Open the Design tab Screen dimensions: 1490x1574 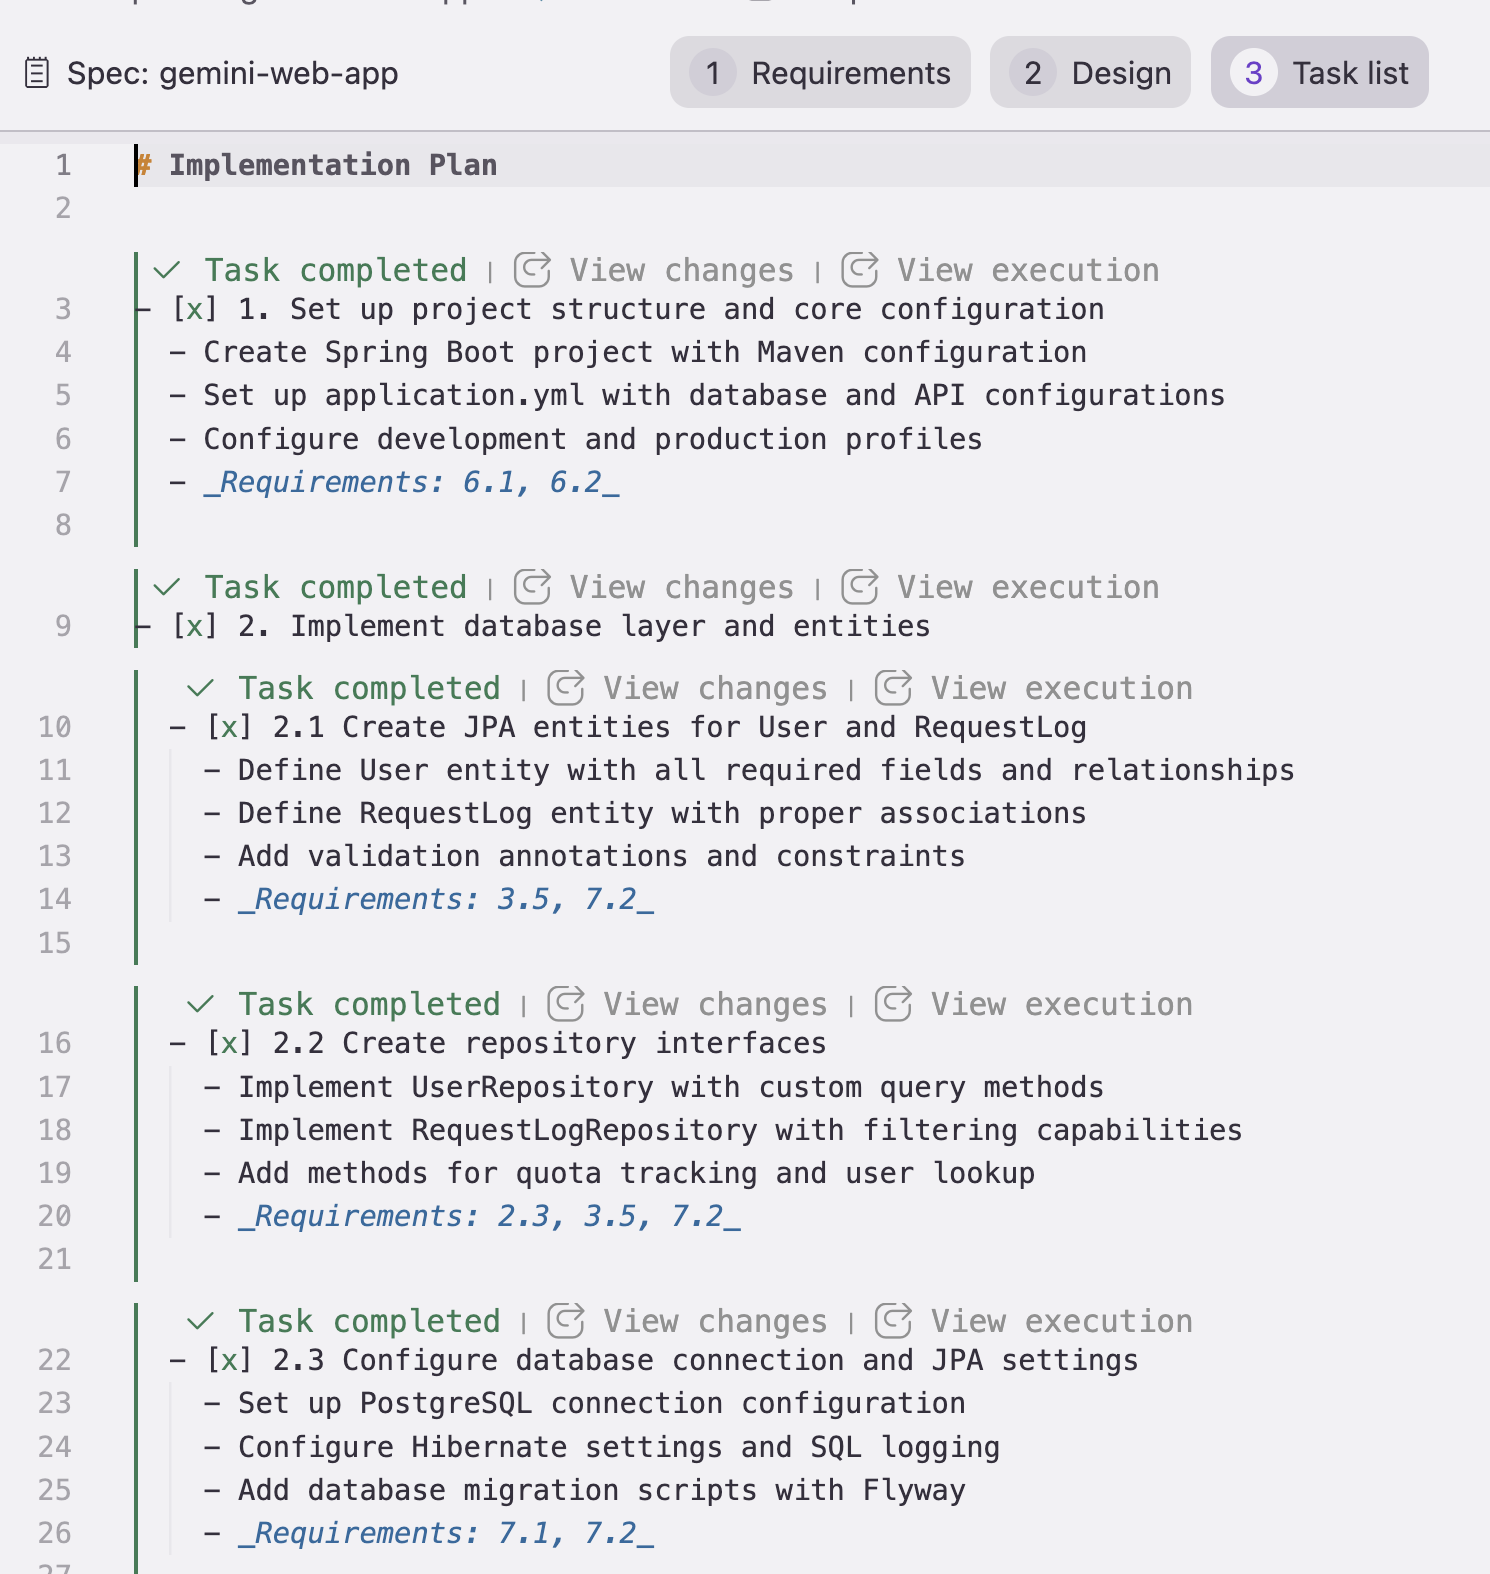tap(1090, 73)
